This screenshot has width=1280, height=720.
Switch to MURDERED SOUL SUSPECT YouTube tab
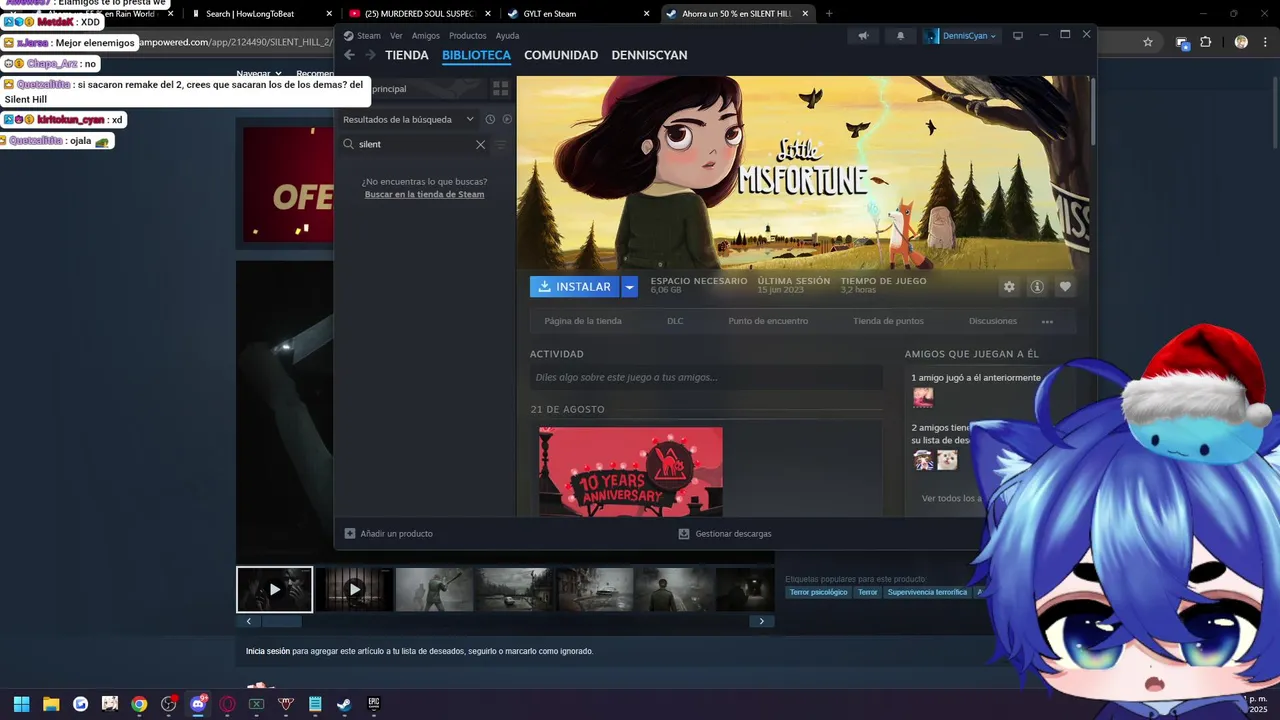point(419,14)
